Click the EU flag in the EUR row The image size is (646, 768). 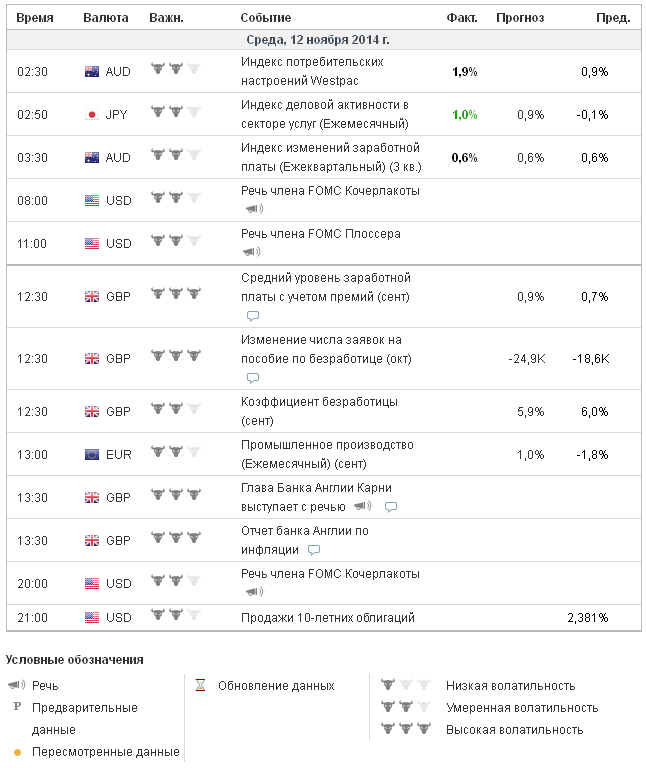click(x=92, y=454)
